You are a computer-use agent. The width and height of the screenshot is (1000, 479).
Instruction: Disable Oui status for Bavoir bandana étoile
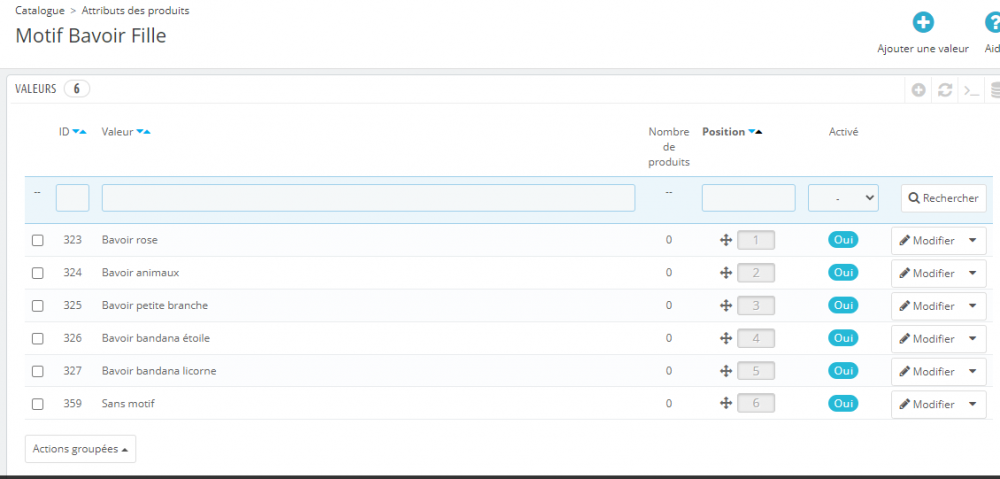click(x=843, y=338)
